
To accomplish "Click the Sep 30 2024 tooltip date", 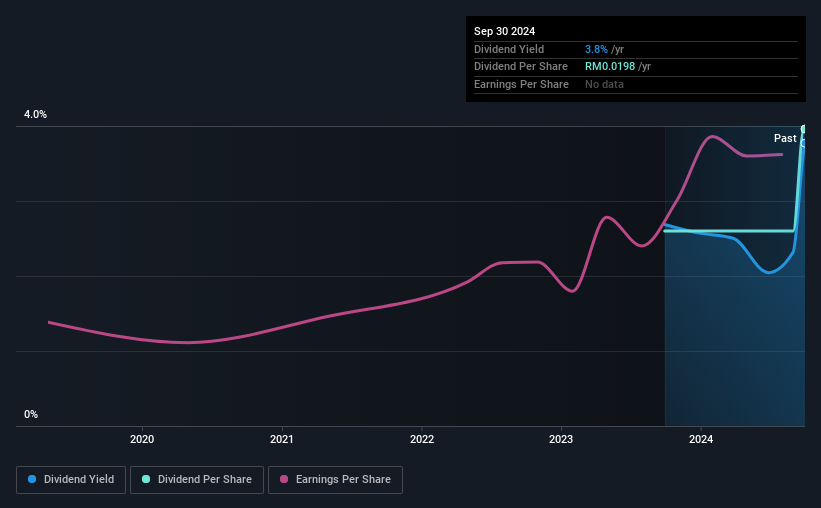I will 504,31.
